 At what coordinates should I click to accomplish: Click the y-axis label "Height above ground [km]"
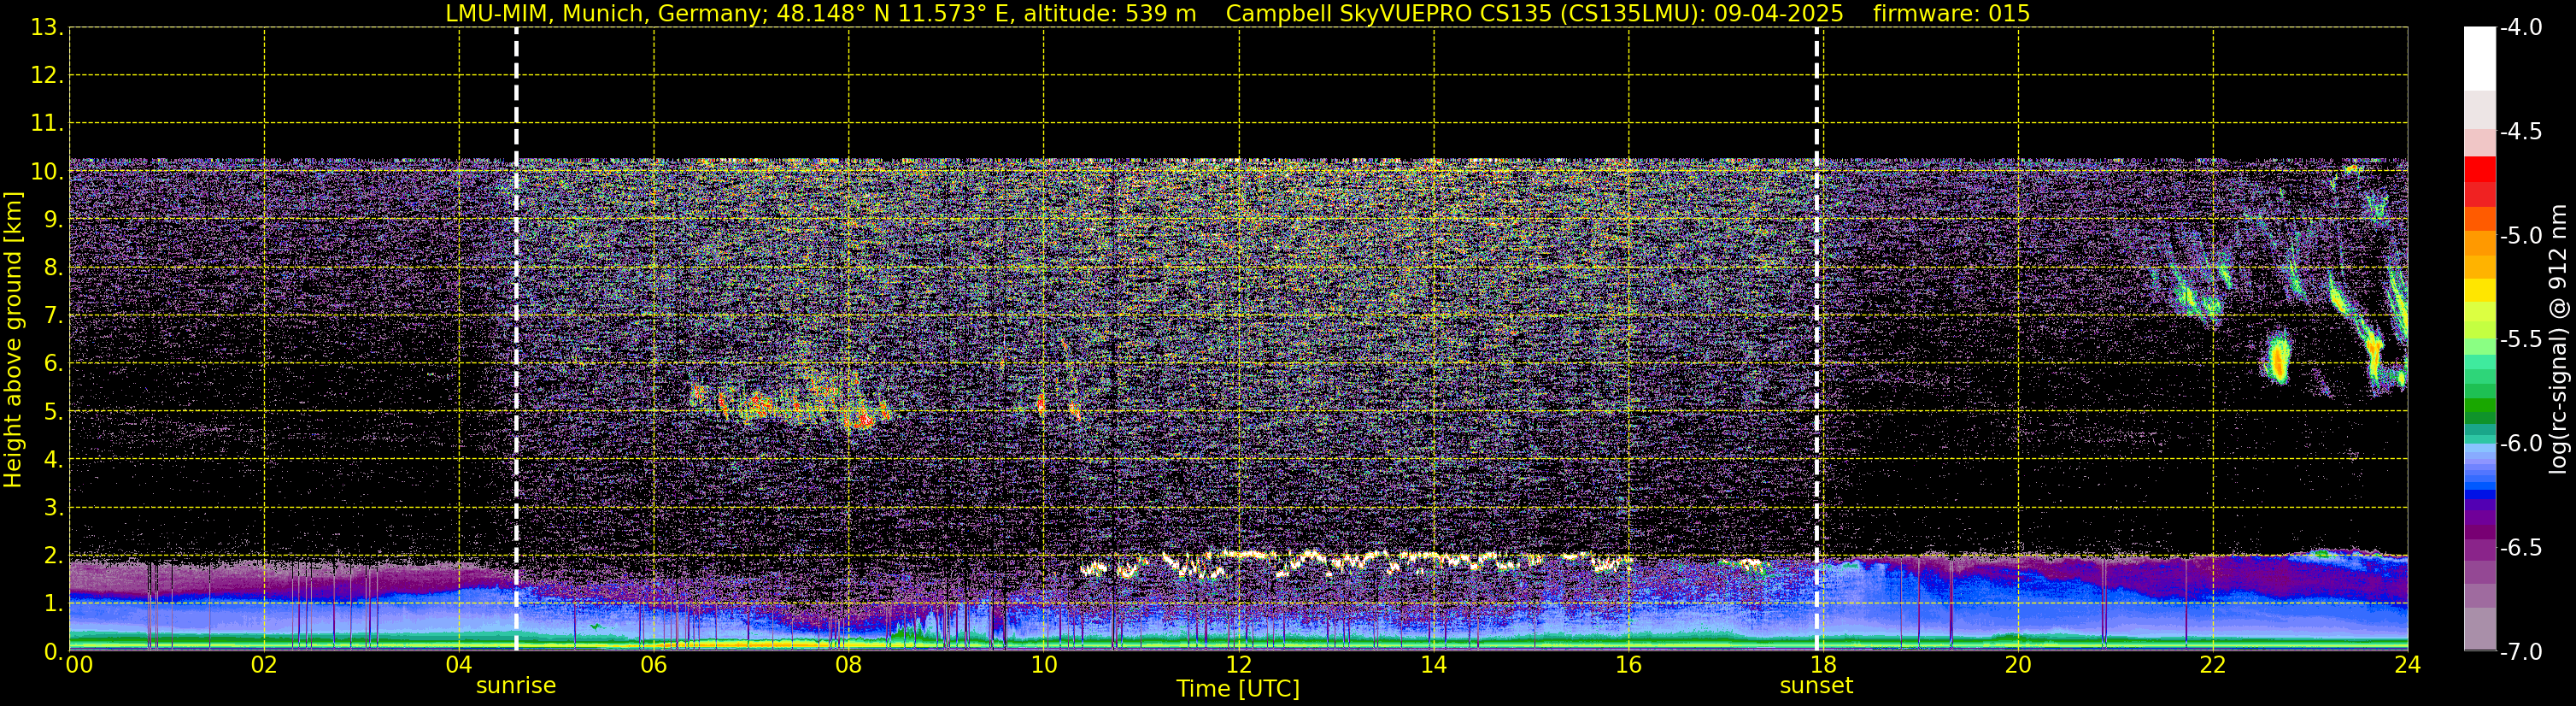(x=13, y=340)
